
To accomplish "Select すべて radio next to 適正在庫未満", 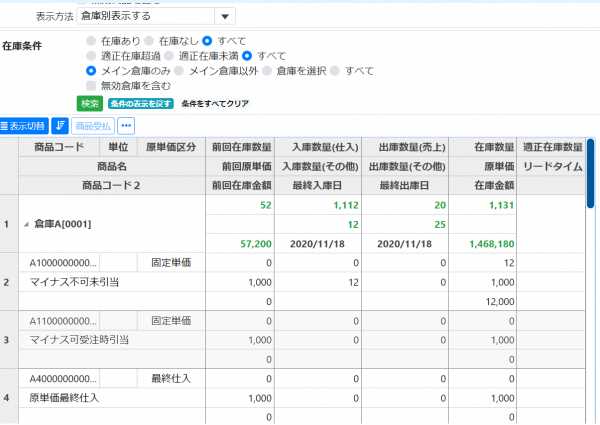I will (247, 56).
